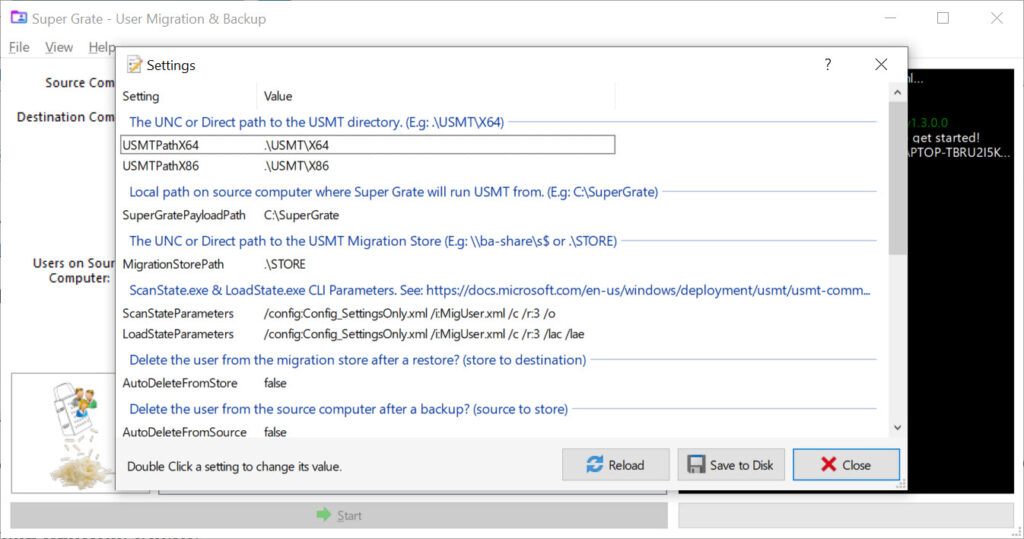
Task: Click the false value for AutoDeleteFromSource
Action: pyautogui.click(x=275, y=432)
